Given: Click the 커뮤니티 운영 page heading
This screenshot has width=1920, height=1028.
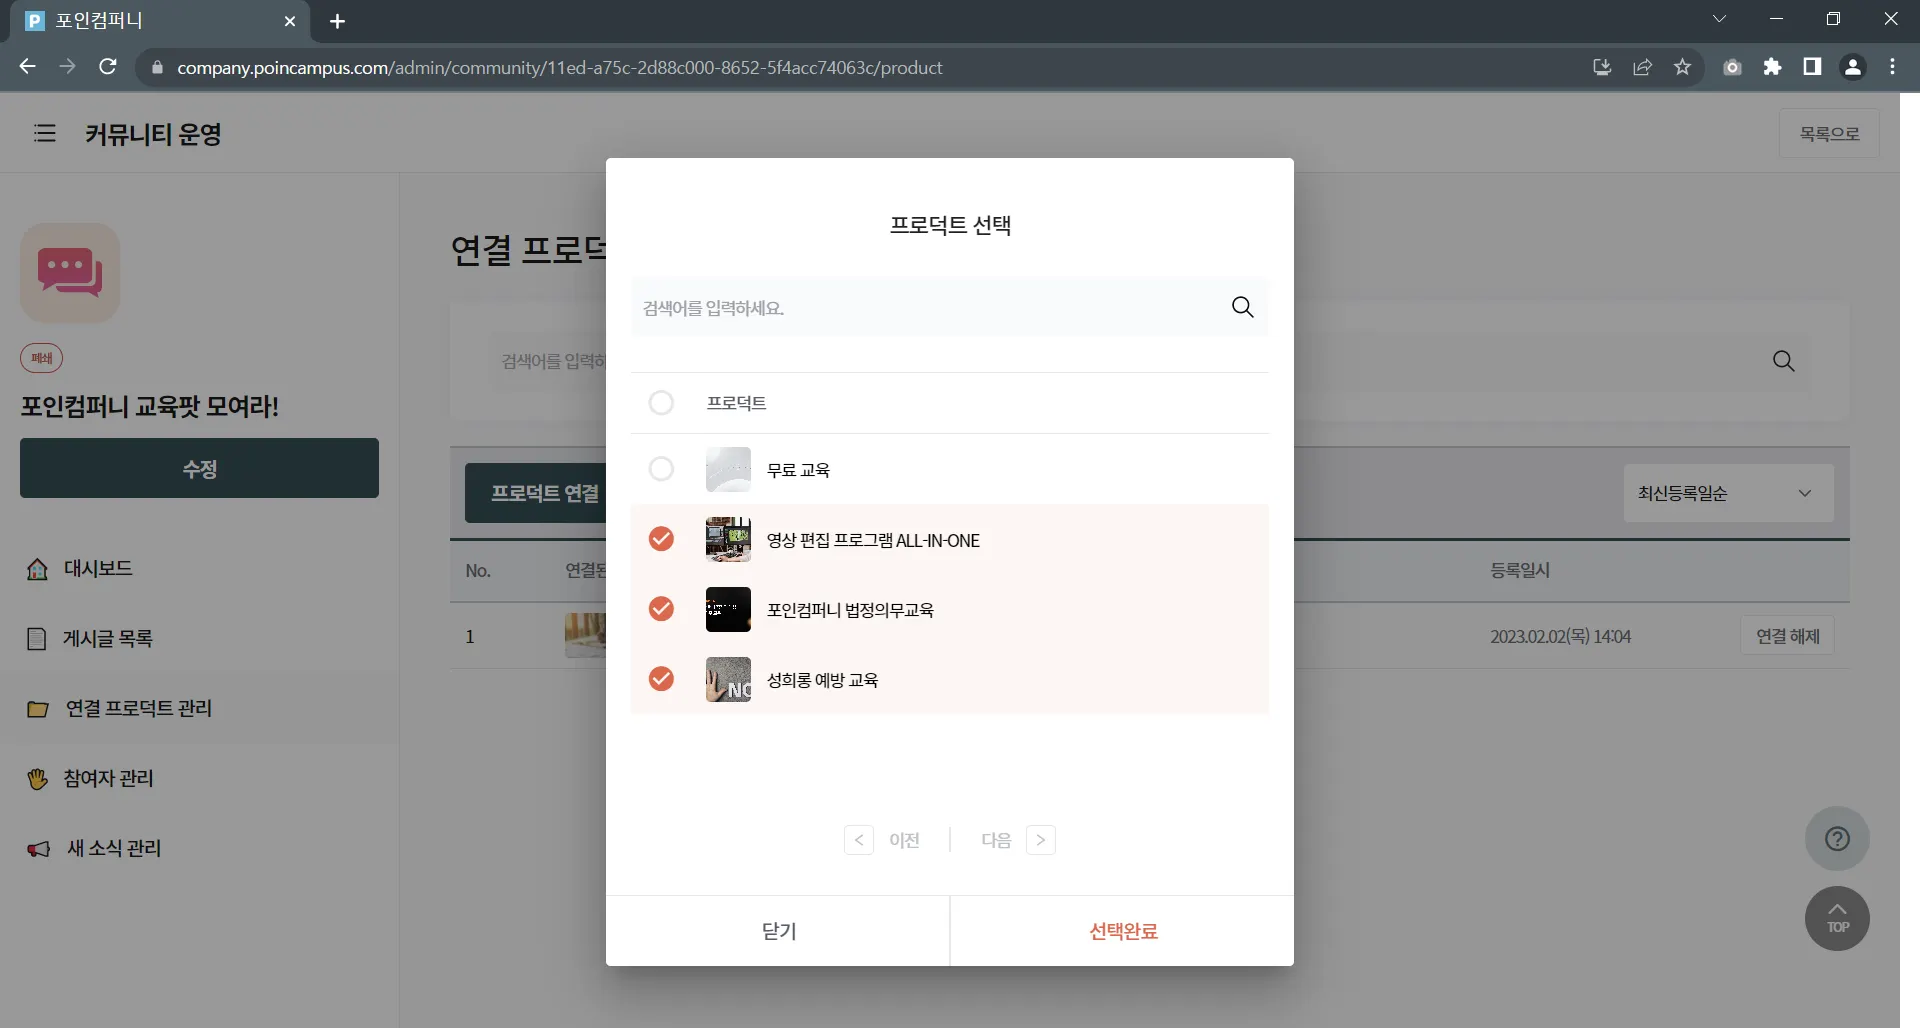Looking at the screenshot, I should (x=153, y=134).
